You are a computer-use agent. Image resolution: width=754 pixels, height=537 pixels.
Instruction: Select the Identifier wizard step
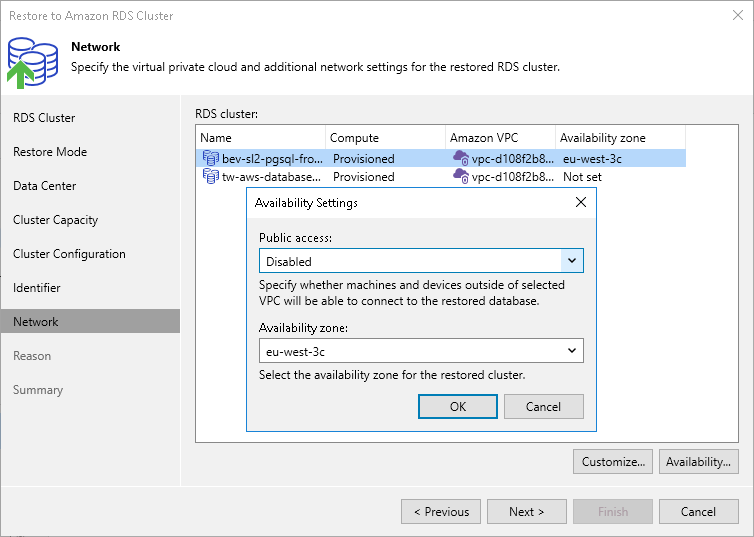click(37, 288)
